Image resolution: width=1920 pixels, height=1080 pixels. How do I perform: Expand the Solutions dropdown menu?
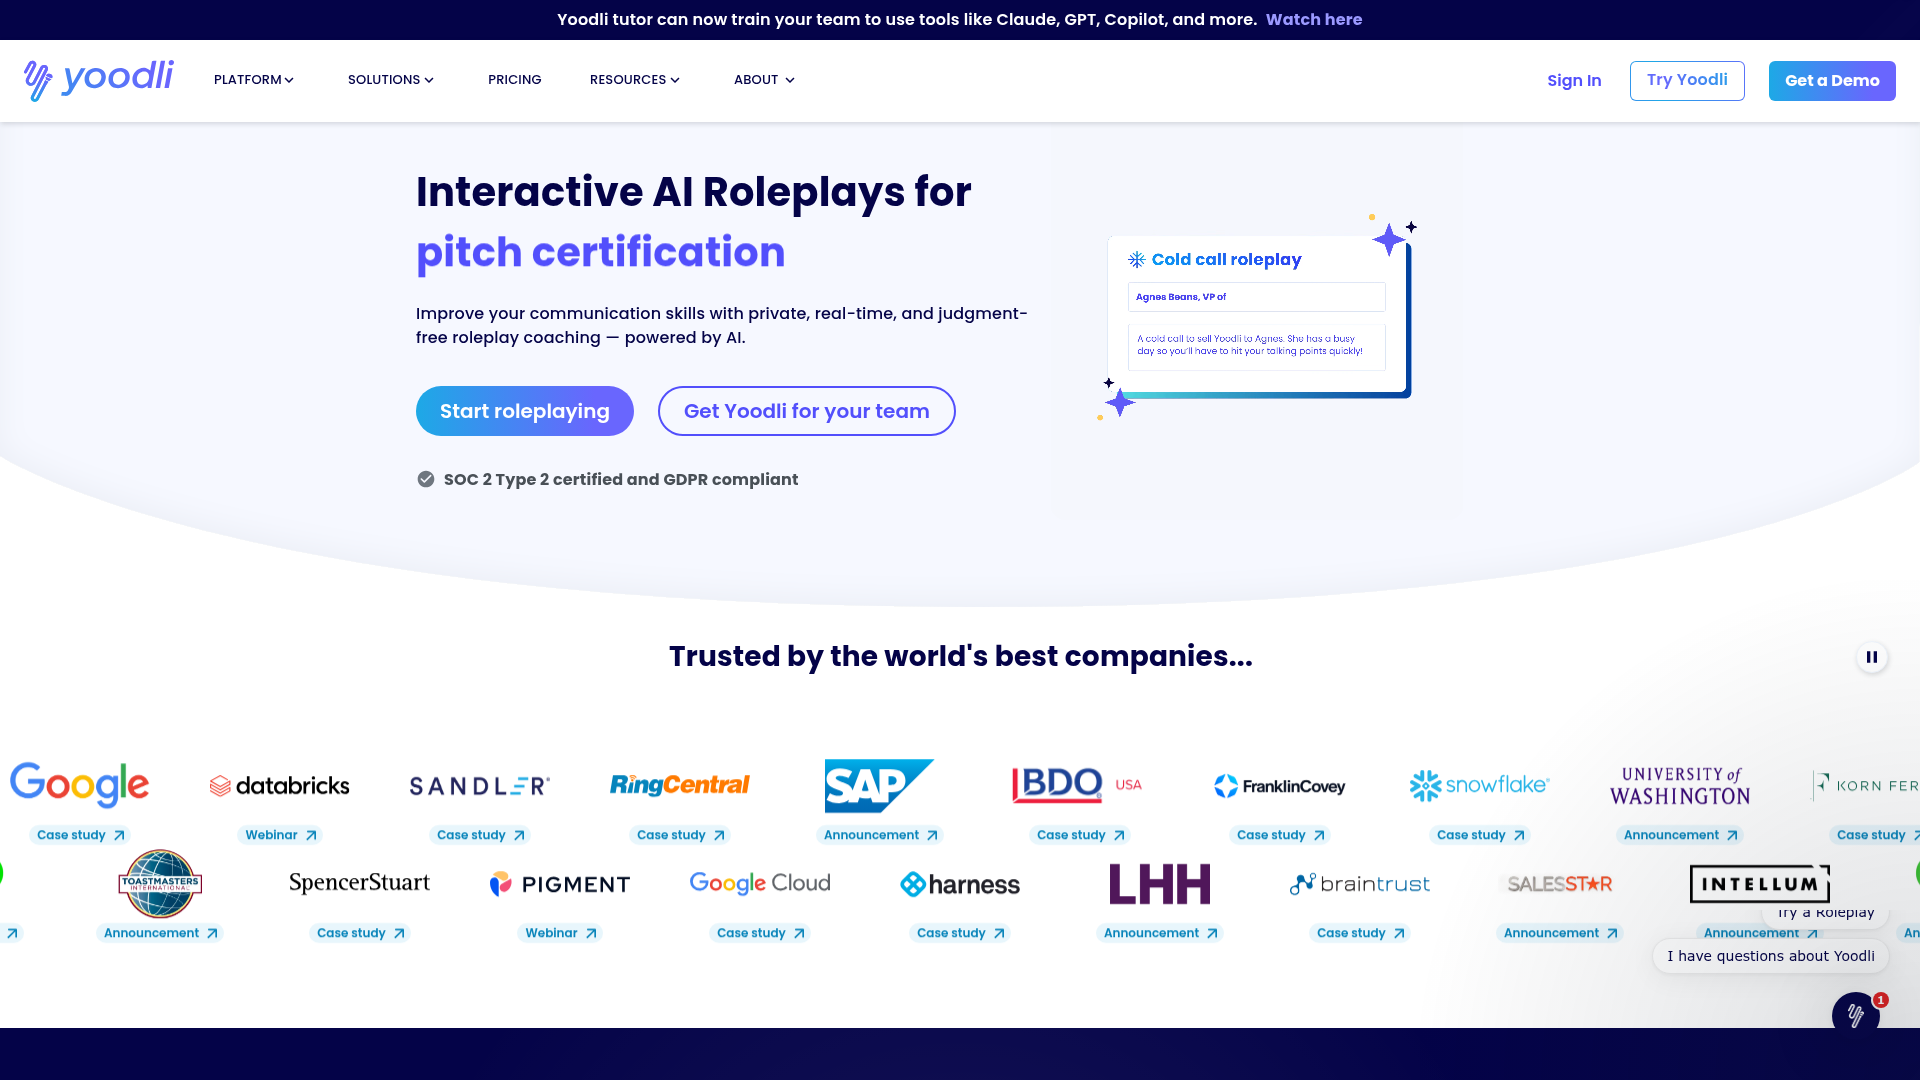(391, 80)
